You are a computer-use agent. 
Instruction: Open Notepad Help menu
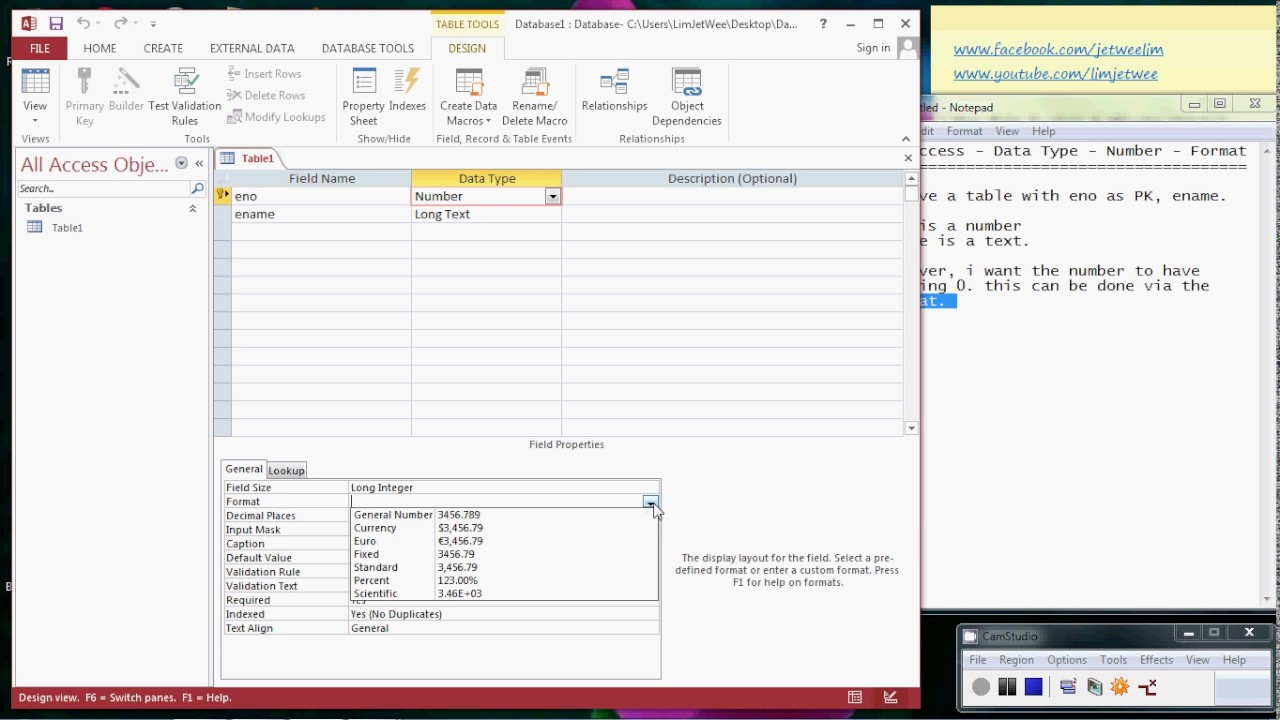coord(1043,131)
